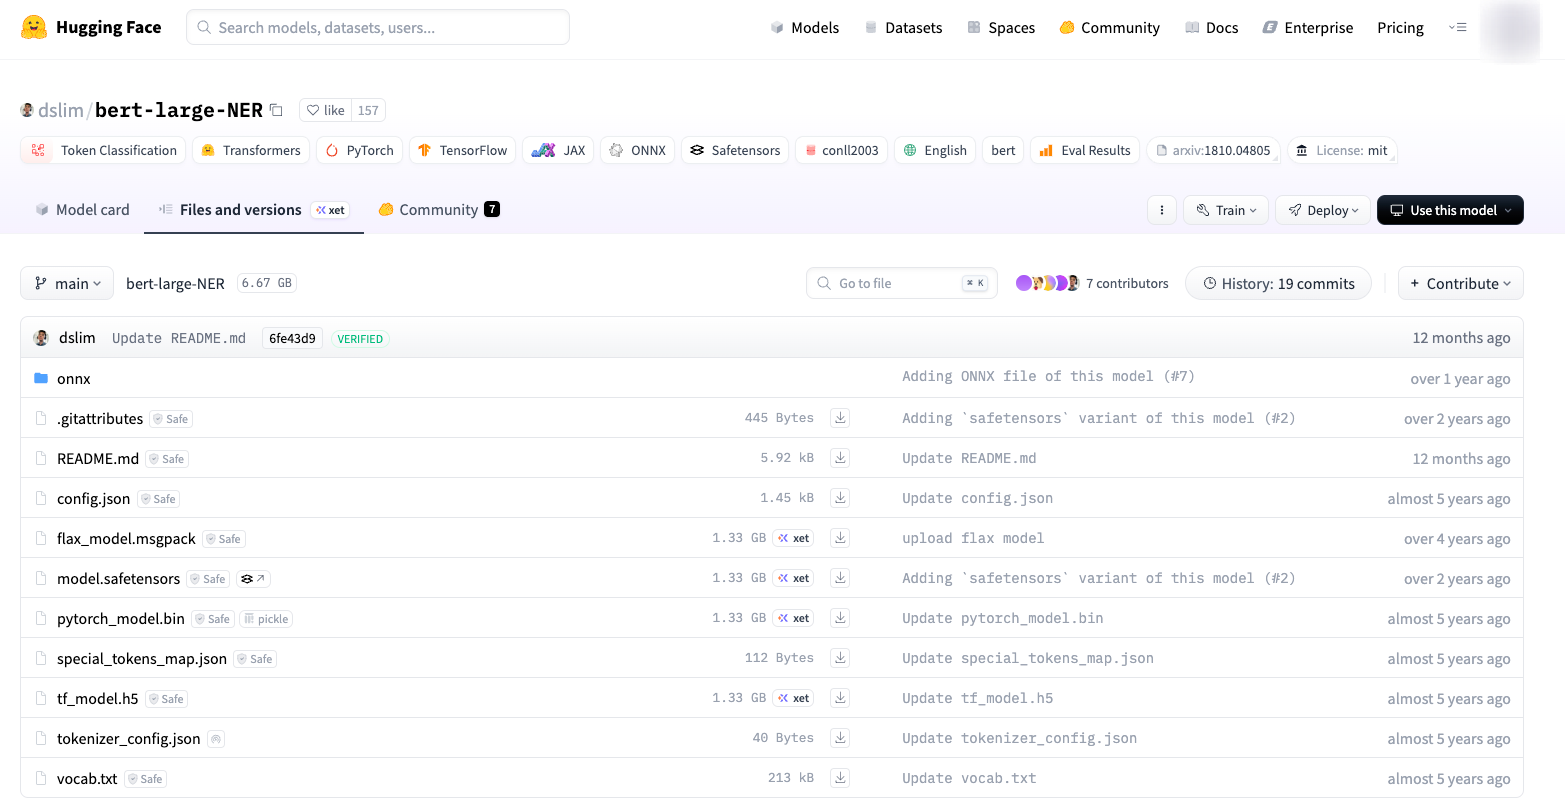The width and height of the screenshot is (1565, 810).
Task: Download model.safetensors via its download icon
Action: (x=841, y=578)
